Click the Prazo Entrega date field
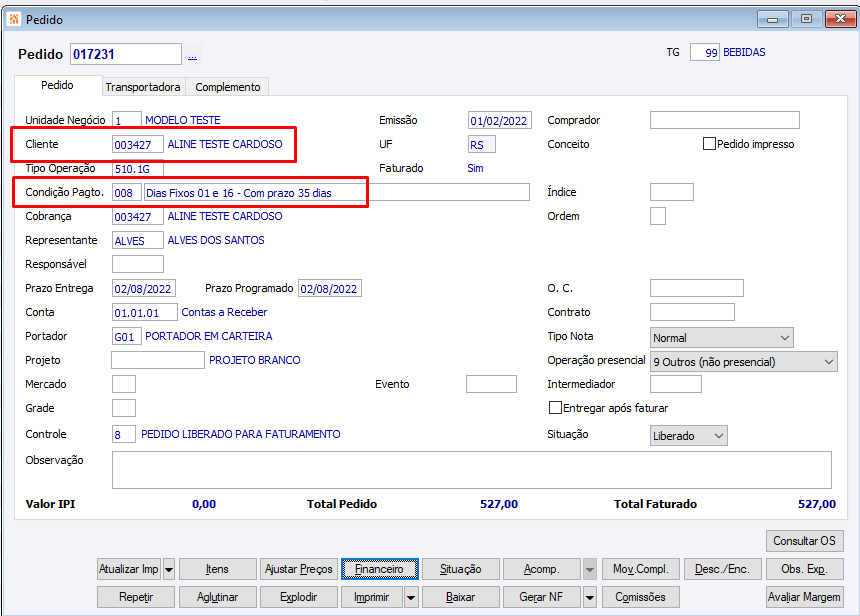860x616 pixels. point(144,289)
